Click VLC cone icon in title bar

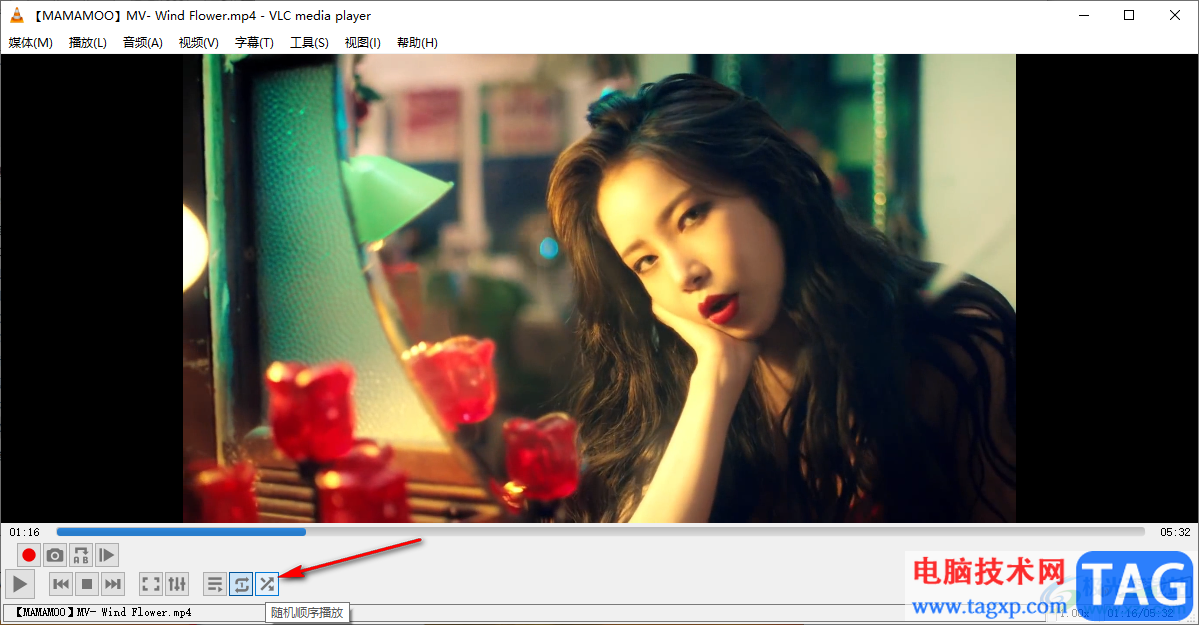pyautogui.click(x=17, y=15)
